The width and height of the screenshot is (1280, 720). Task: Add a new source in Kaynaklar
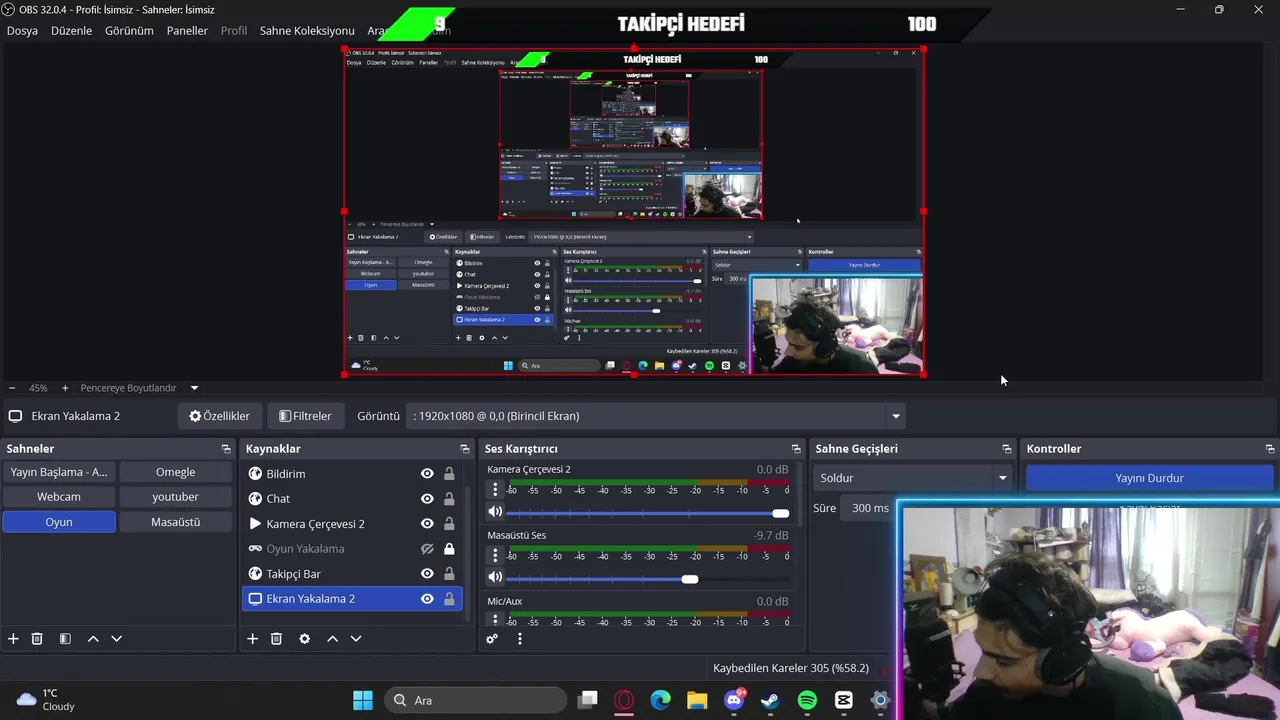[x=253, y=639]
